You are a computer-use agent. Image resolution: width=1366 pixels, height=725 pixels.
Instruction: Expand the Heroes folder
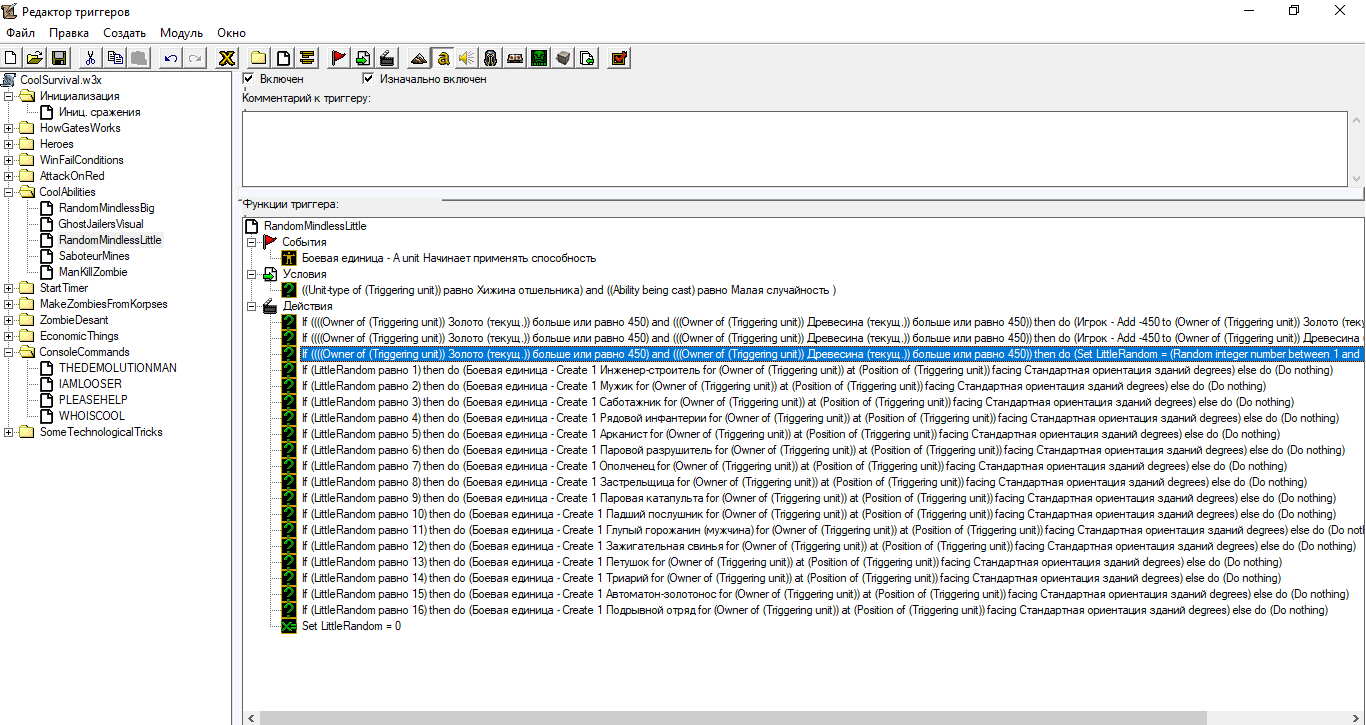pos(9,144)
